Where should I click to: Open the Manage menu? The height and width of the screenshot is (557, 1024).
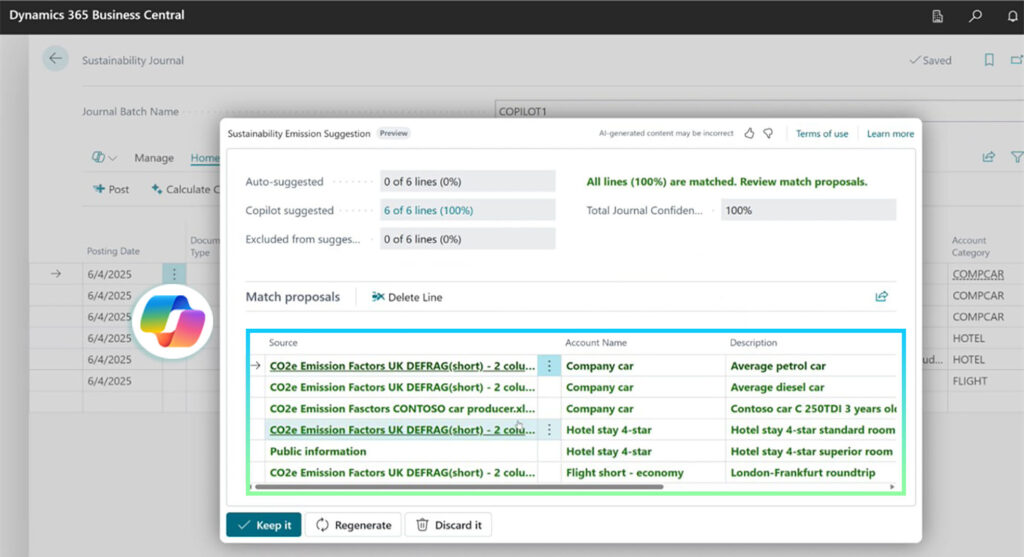click(x=154, y=158)
